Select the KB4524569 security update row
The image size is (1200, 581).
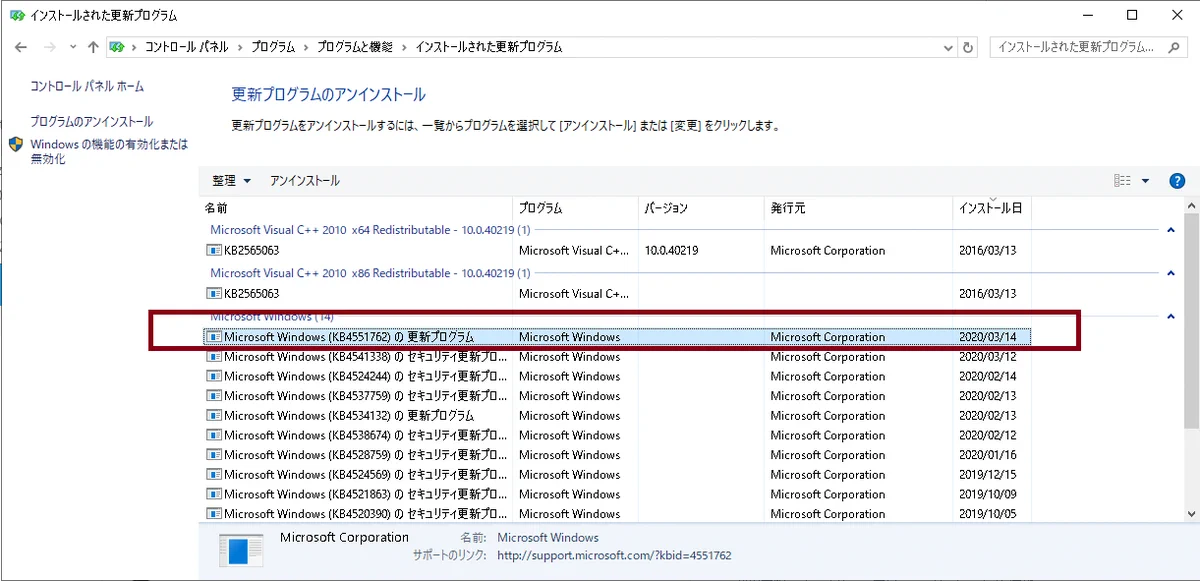617,475
